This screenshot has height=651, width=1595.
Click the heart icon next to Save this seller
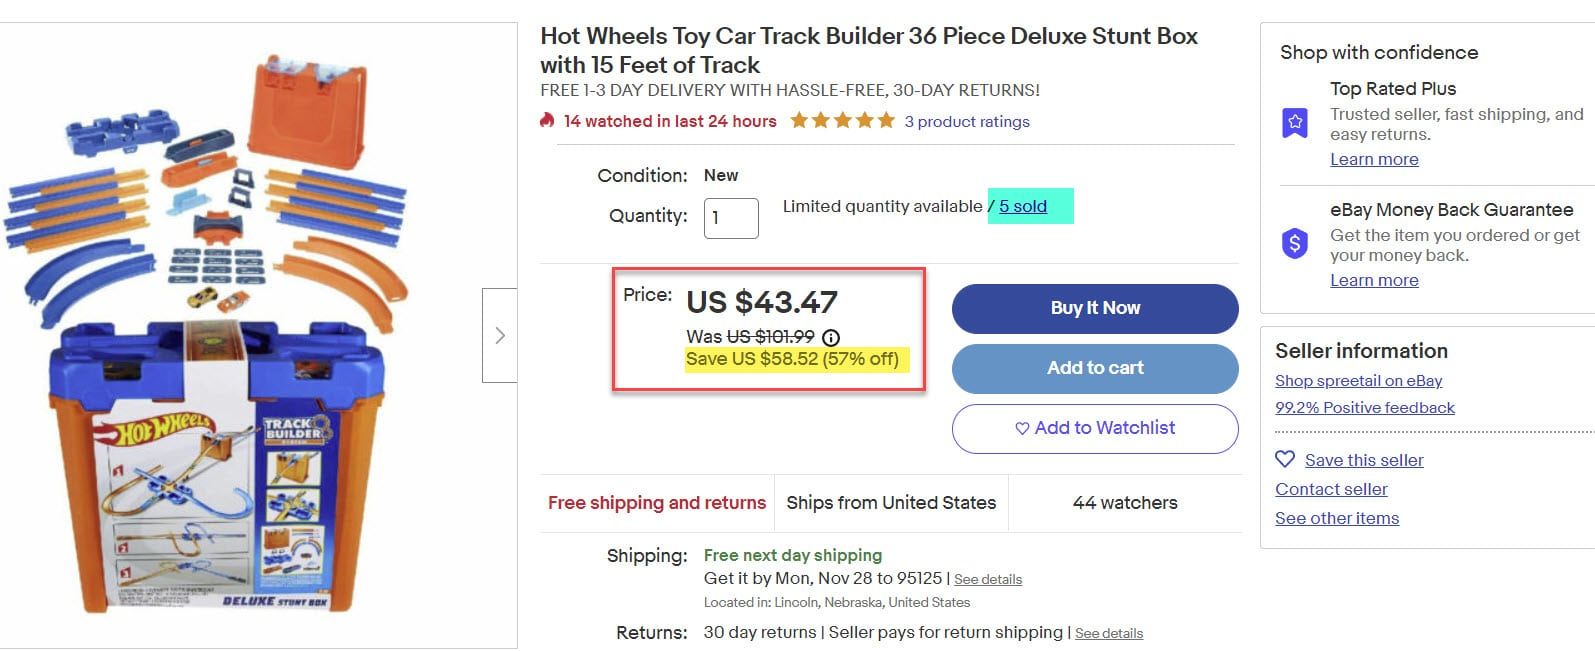(x=1285, y=459)
